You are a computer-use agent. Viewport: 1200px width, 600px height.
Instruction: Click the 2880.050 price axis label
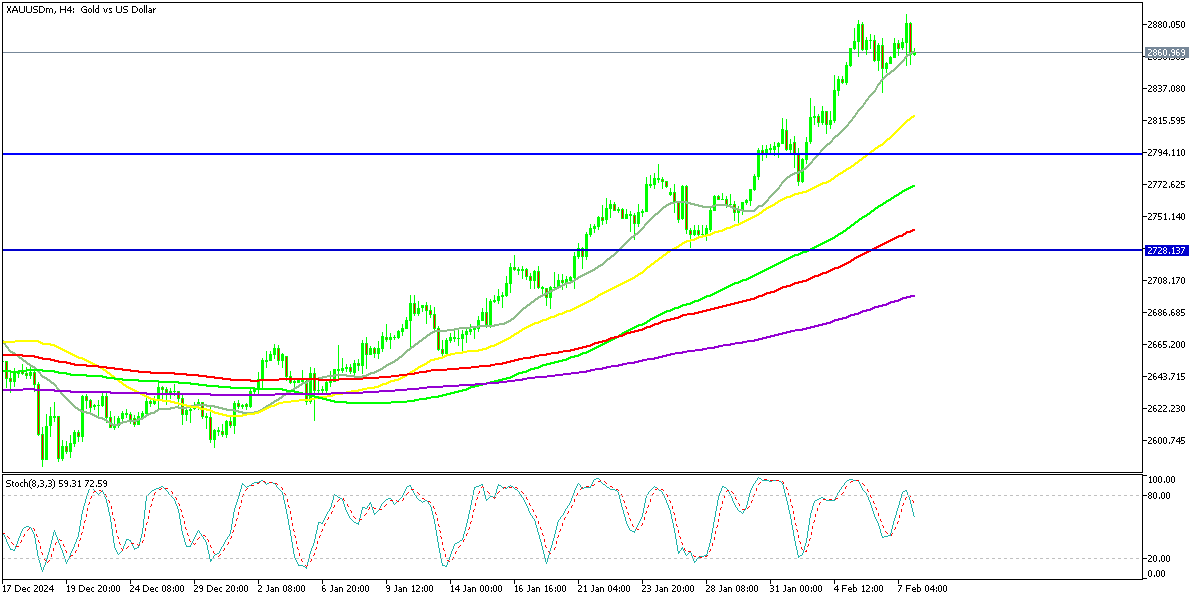pyautogui.click(x=1166, y=24)
